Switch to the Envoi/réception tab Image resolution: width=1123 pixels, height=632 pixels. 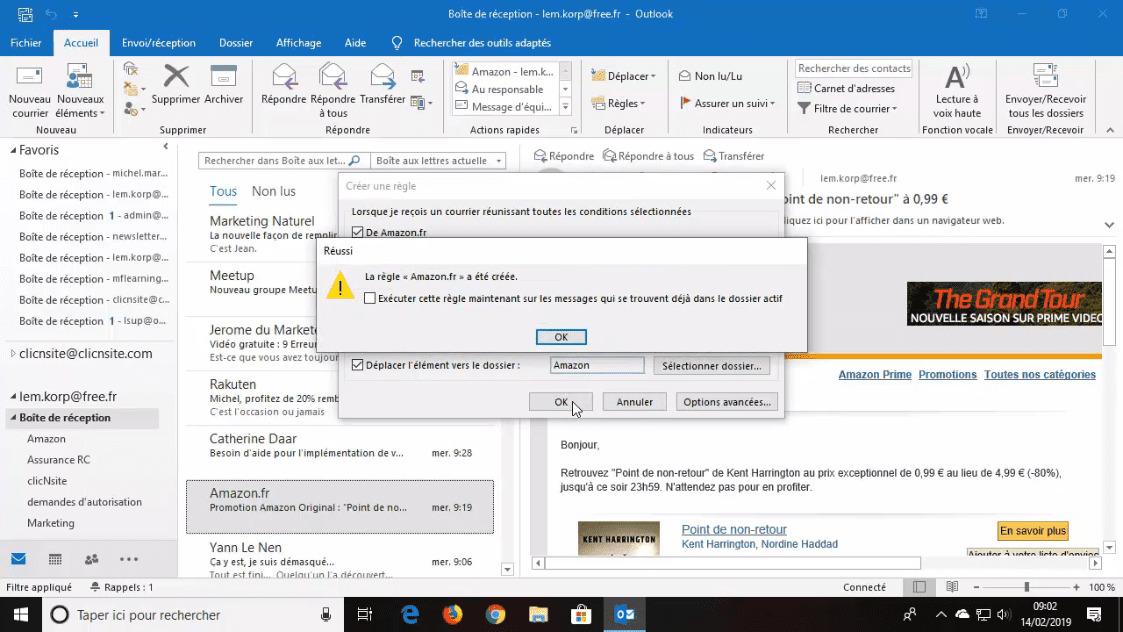click(x=158, y=43)
